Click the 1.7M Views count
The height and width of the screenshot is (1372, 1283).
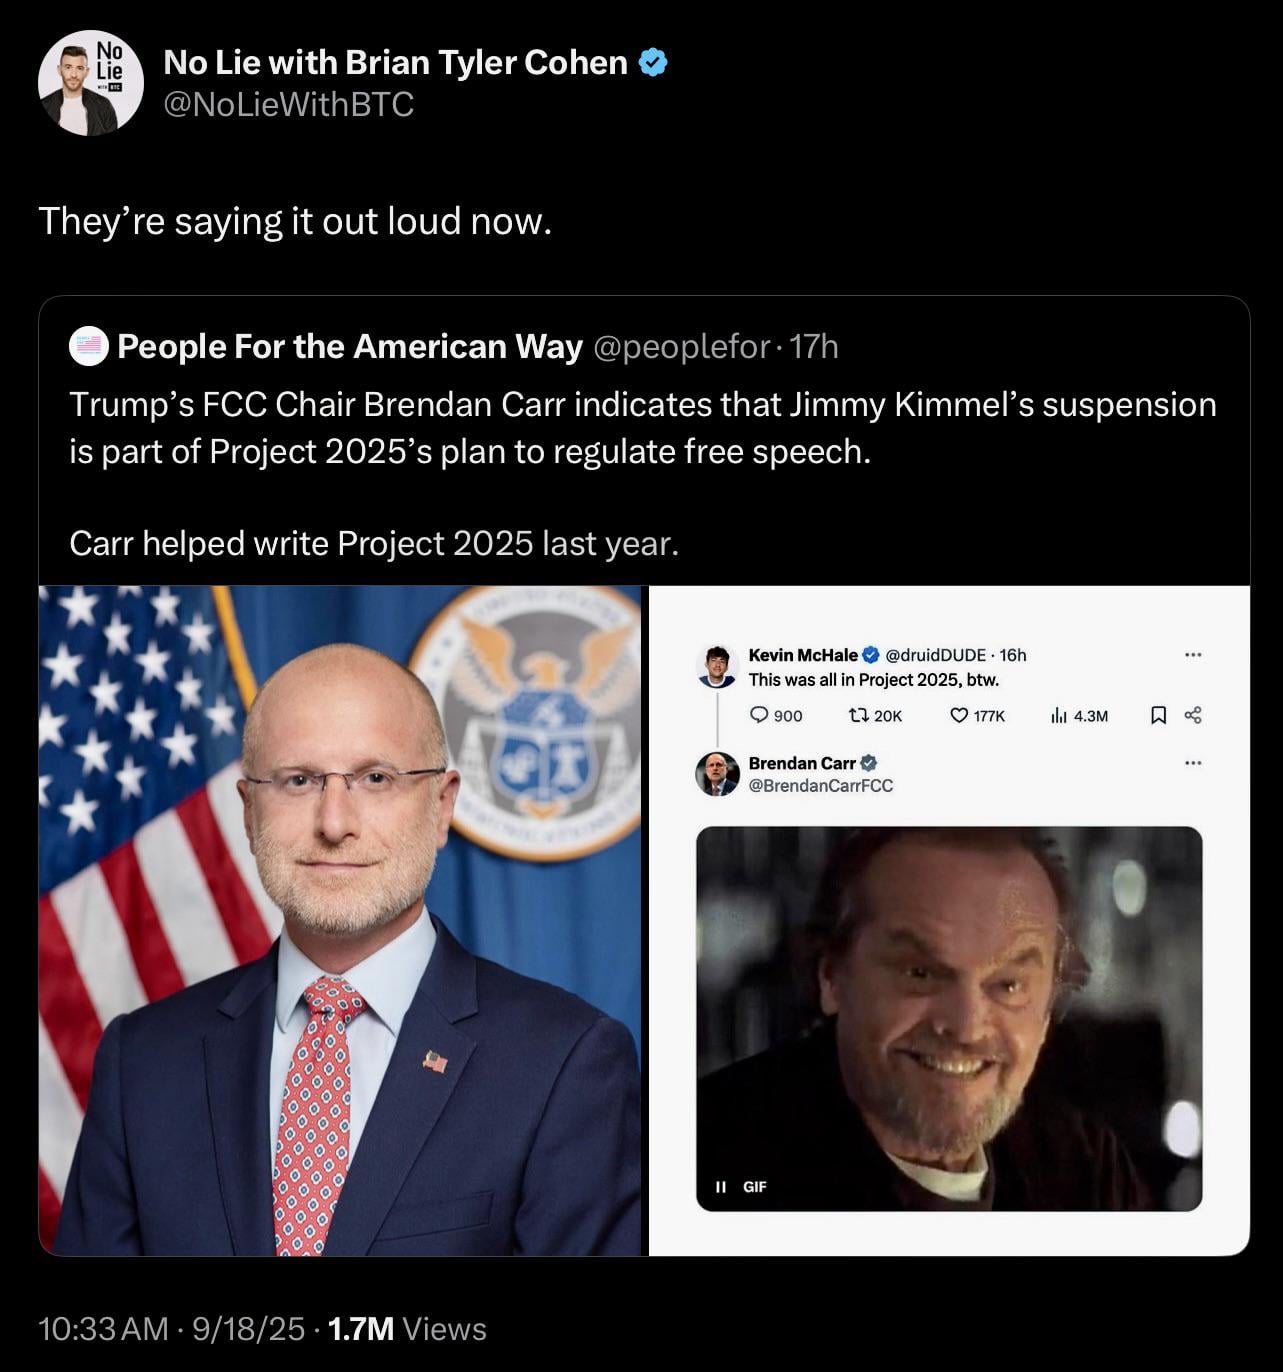(x=407, y=1328)
